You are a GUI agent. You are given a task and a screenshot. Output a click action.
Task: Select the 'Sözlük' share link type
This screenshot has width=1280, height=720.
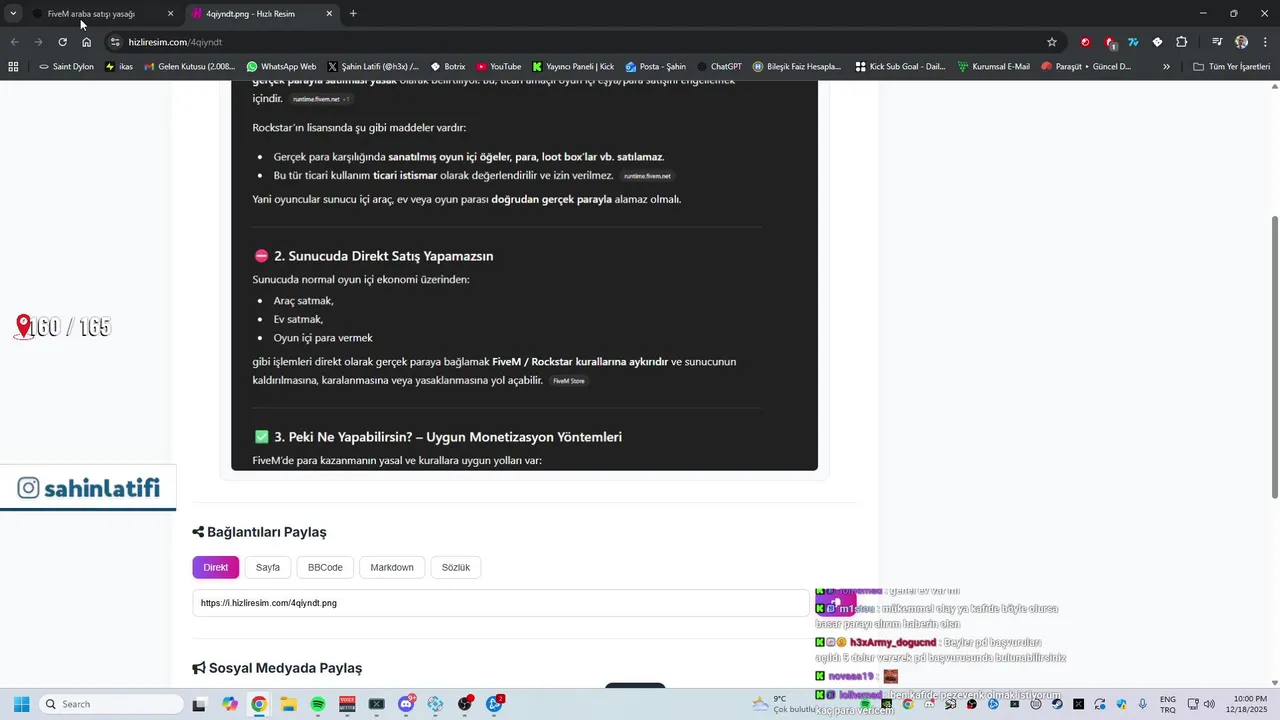click(456, 567)
